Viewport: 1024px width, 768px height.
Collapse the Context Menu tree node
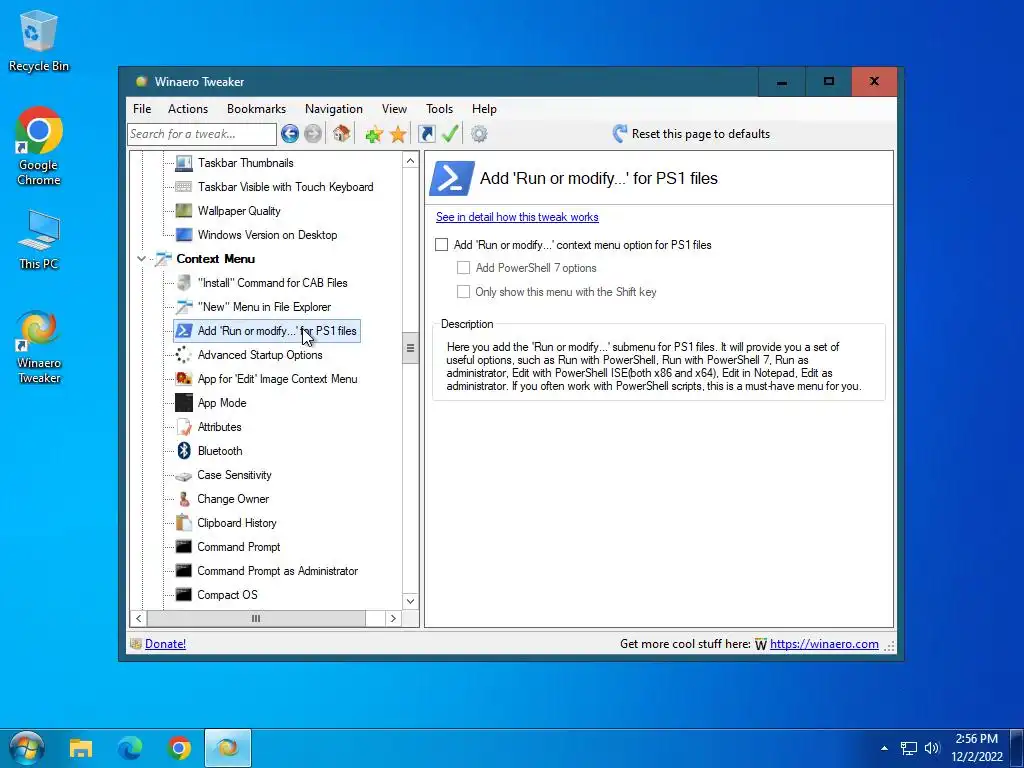(x=141, y=259)
